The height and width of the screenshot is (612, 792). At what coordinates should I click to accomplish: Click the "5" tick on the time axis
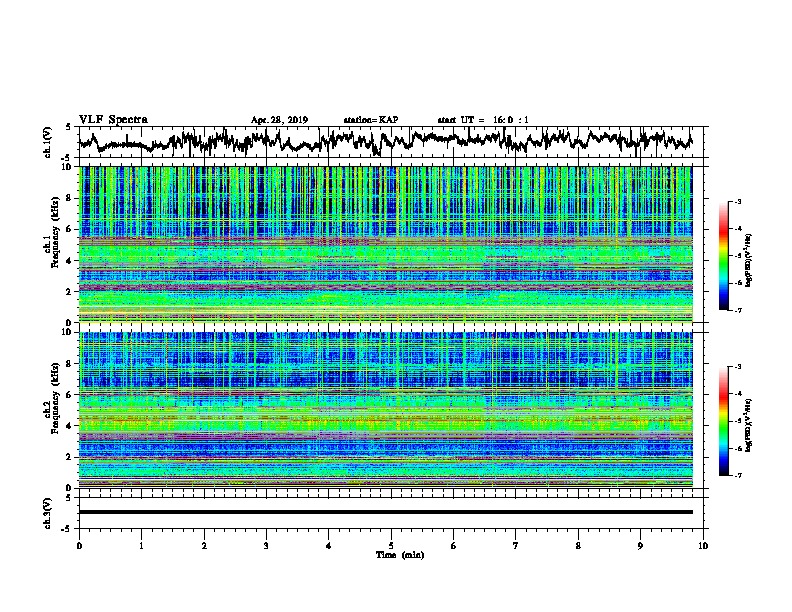click(391, 546)
